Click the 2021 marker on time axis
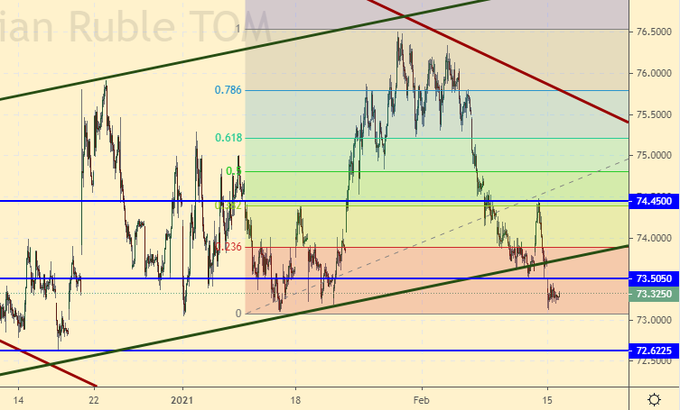 [x=184, y=398]
